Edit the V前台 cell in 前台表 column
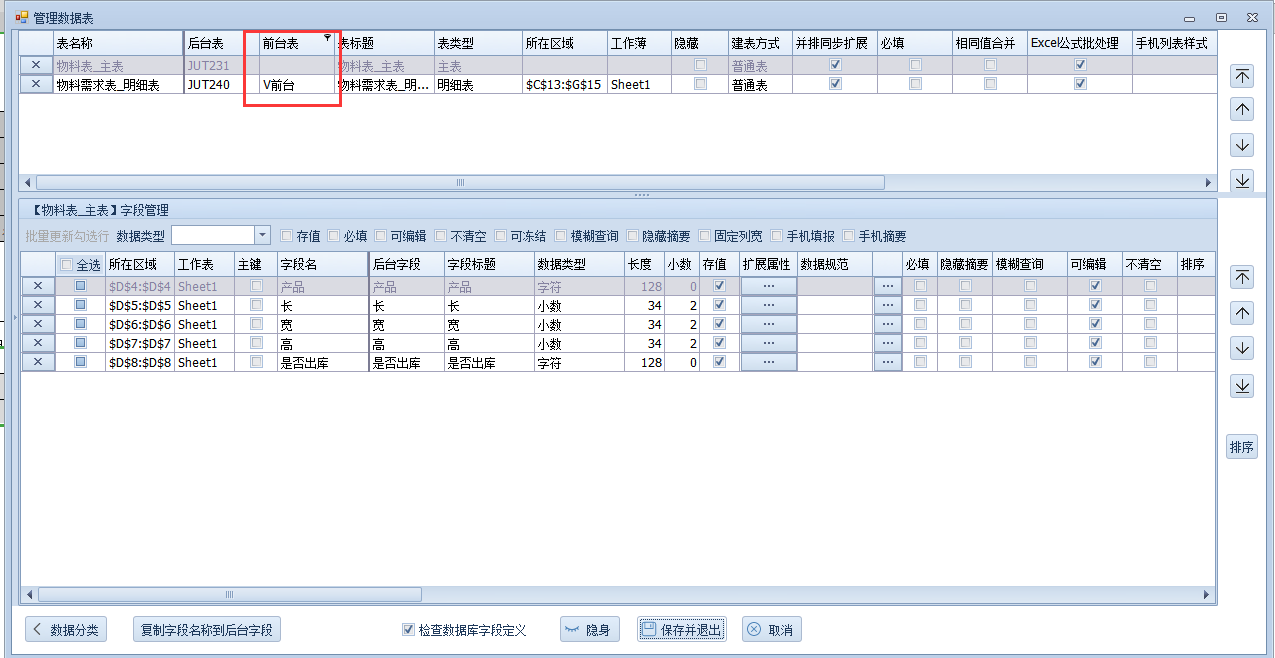This screenshot has width=1275, height=658. pos(296,85)
